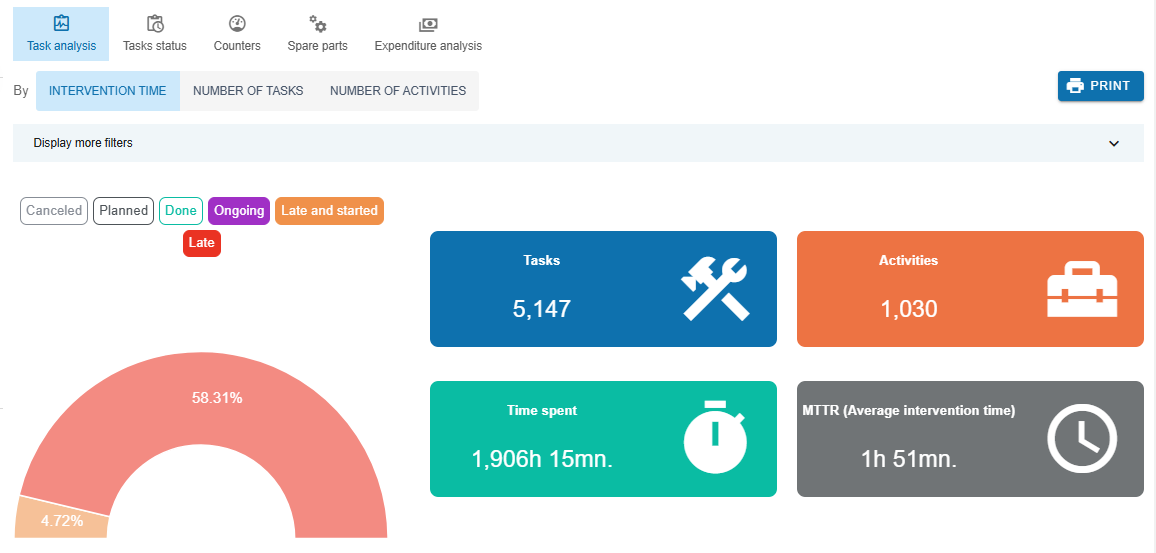Toggle the red Late status filter
The width and height of the screenshot is (1156, 553).
pos(202,243)
